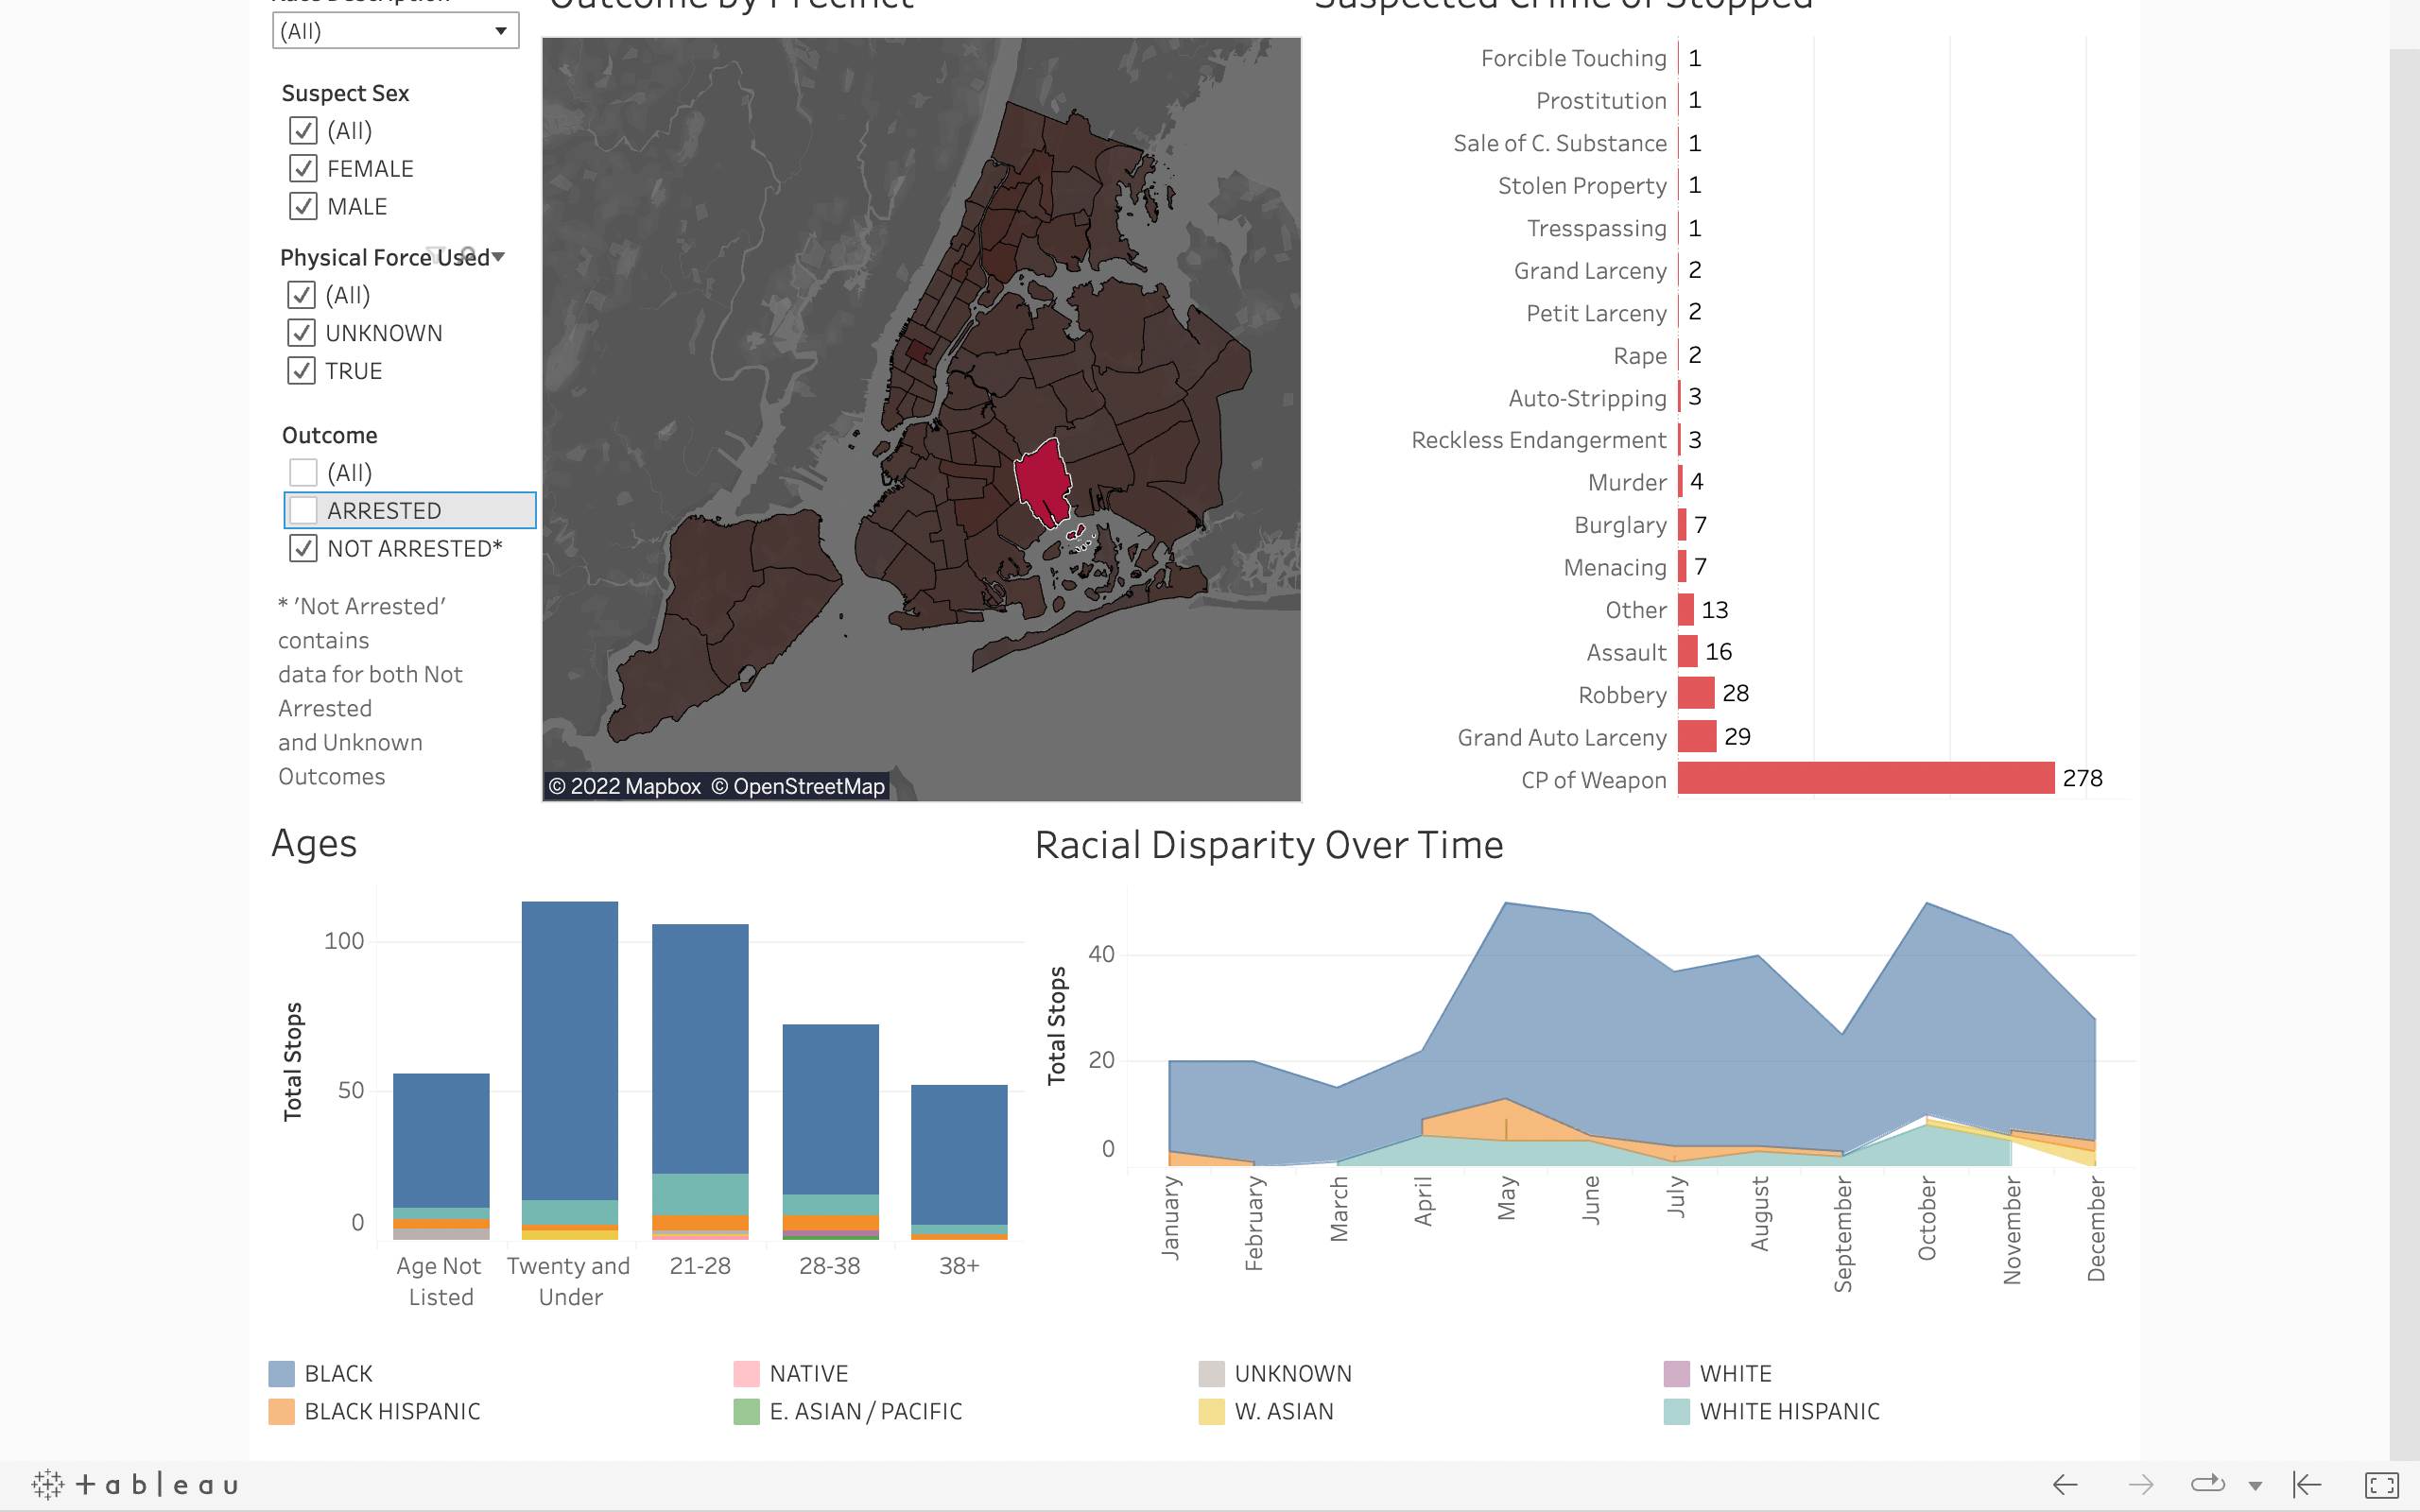The height and width of the screenshot is (1512, 2420).
Task: Click the CP of Weapon bar
Action: point(1865,778)
